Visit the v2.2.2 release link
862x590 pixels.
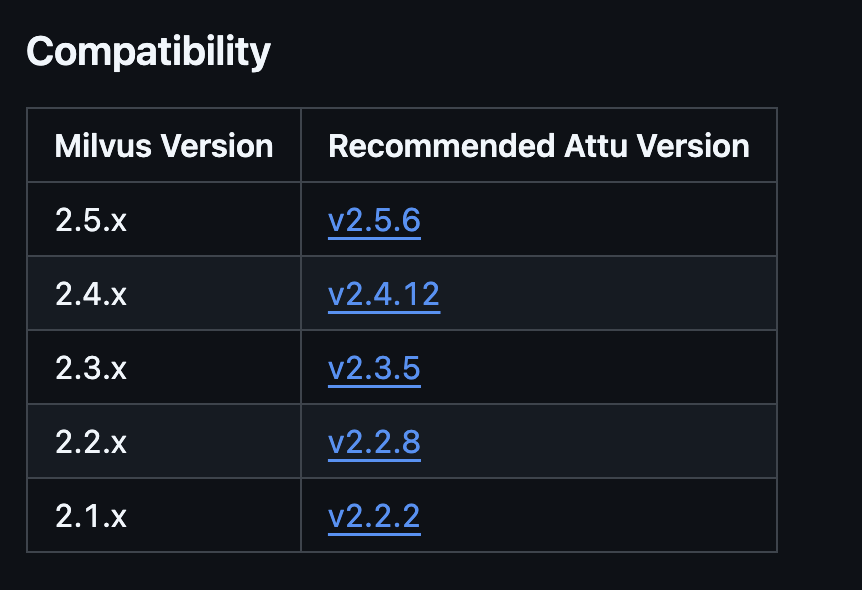click(374, 516)
